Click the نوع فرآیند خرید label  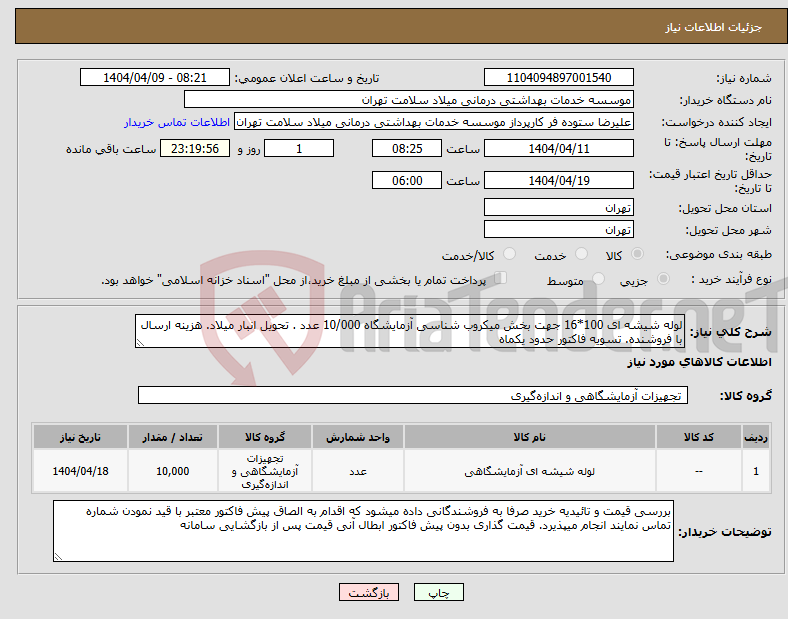tap(731, 279)
